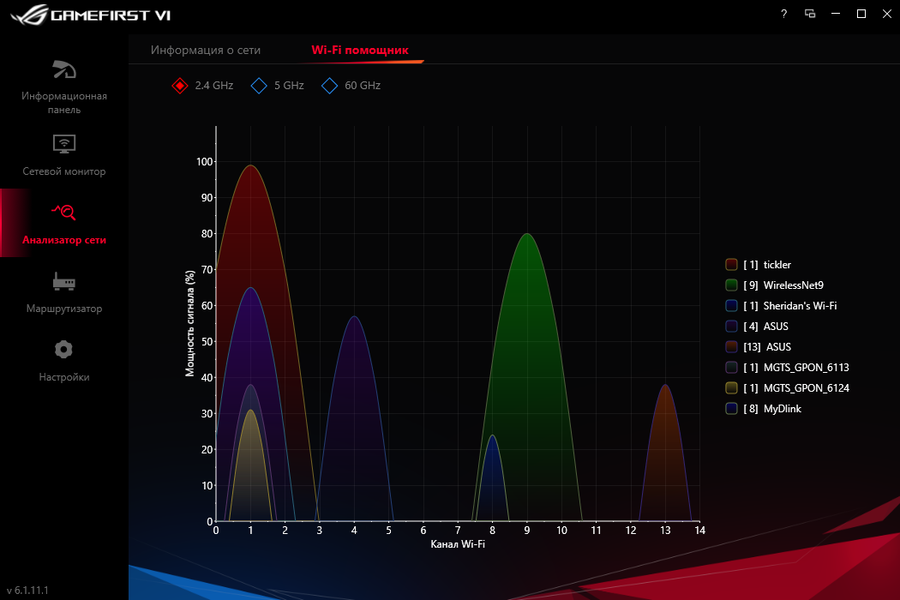Open the Настройки gear icon

64,349
